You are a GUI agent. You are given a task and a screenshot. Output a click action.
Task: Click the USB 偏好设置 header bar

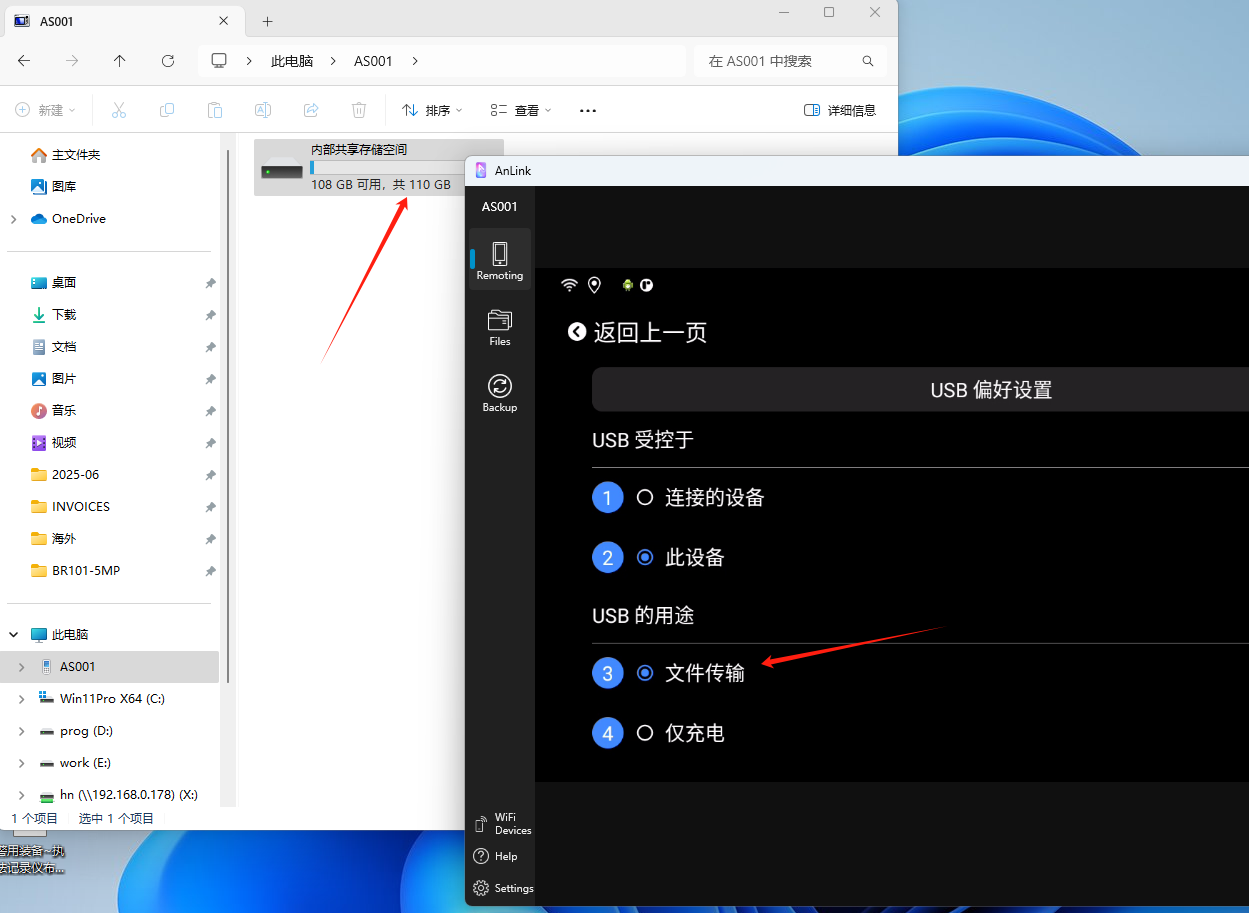[x=920, y=390]
